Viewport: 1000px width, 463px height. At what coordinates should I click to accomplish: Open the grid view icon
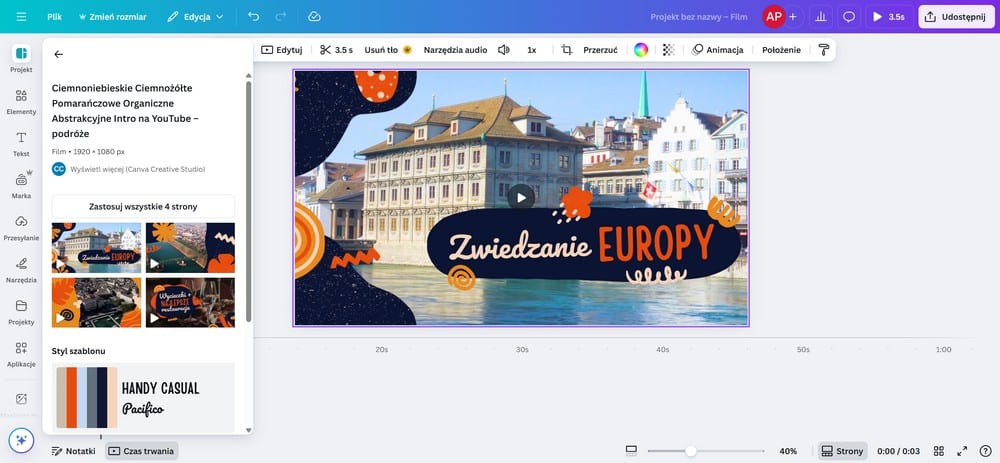coord(939,451)
